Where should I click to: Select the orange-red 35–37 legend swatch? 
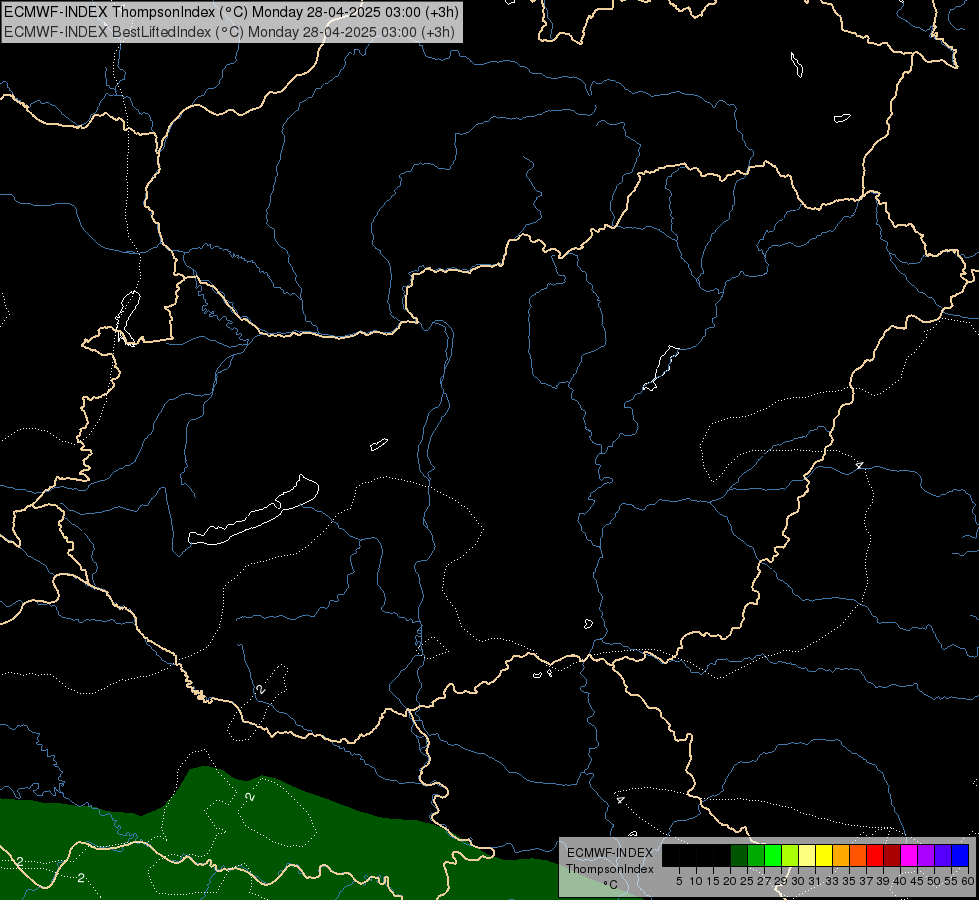point(858,855)
